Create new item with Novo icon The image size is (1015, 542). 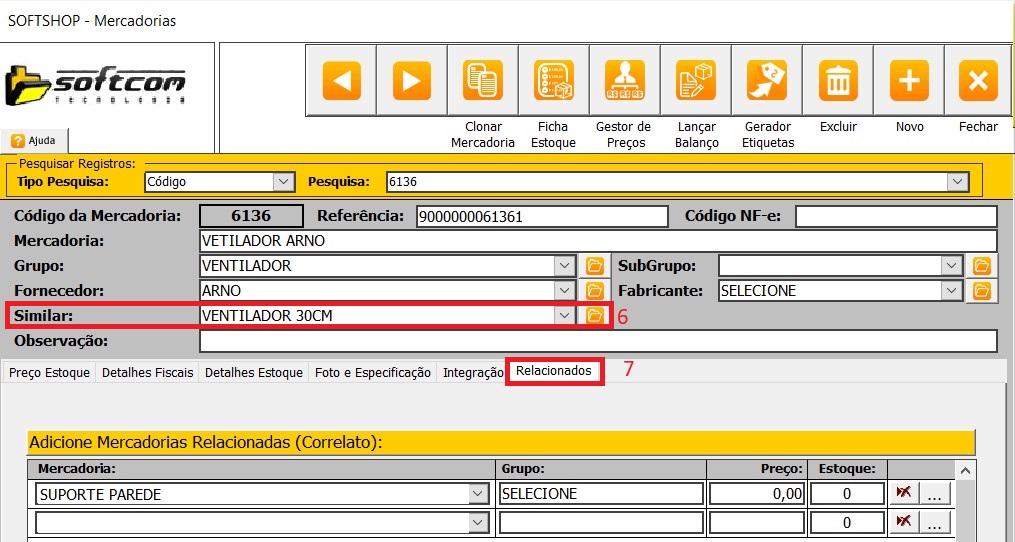pos(909,81)
